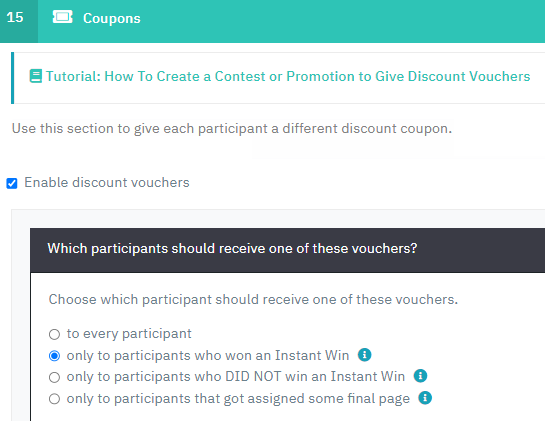The height and width of the screenshot is (421, 545).
Task: Open the discount vouchers tutorial link
Action: 288,76
